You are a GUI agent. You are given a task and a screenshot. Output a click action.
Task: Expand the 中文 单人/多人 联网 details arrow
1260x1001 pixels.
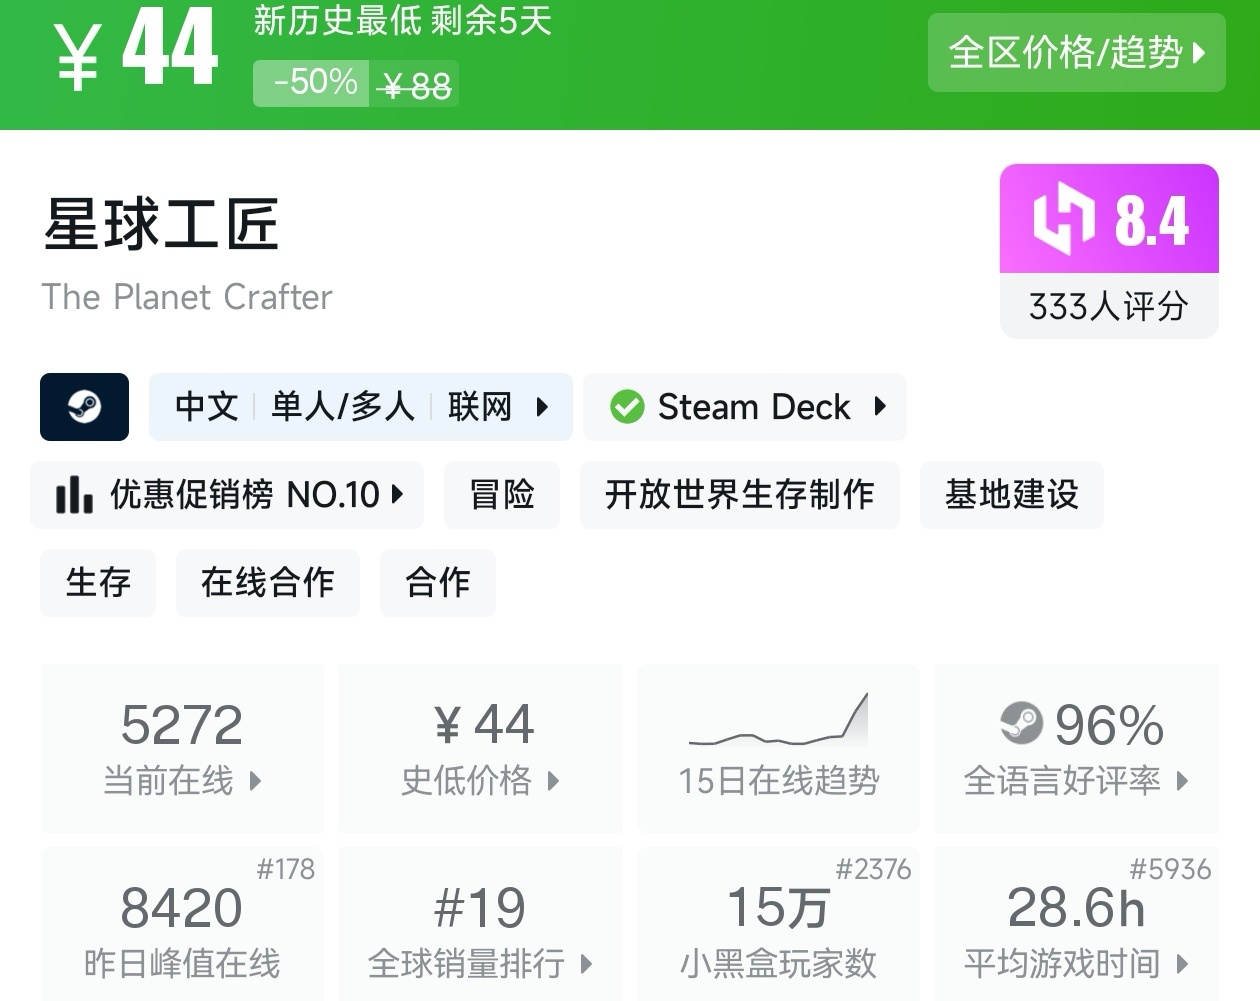click(543, 407)
